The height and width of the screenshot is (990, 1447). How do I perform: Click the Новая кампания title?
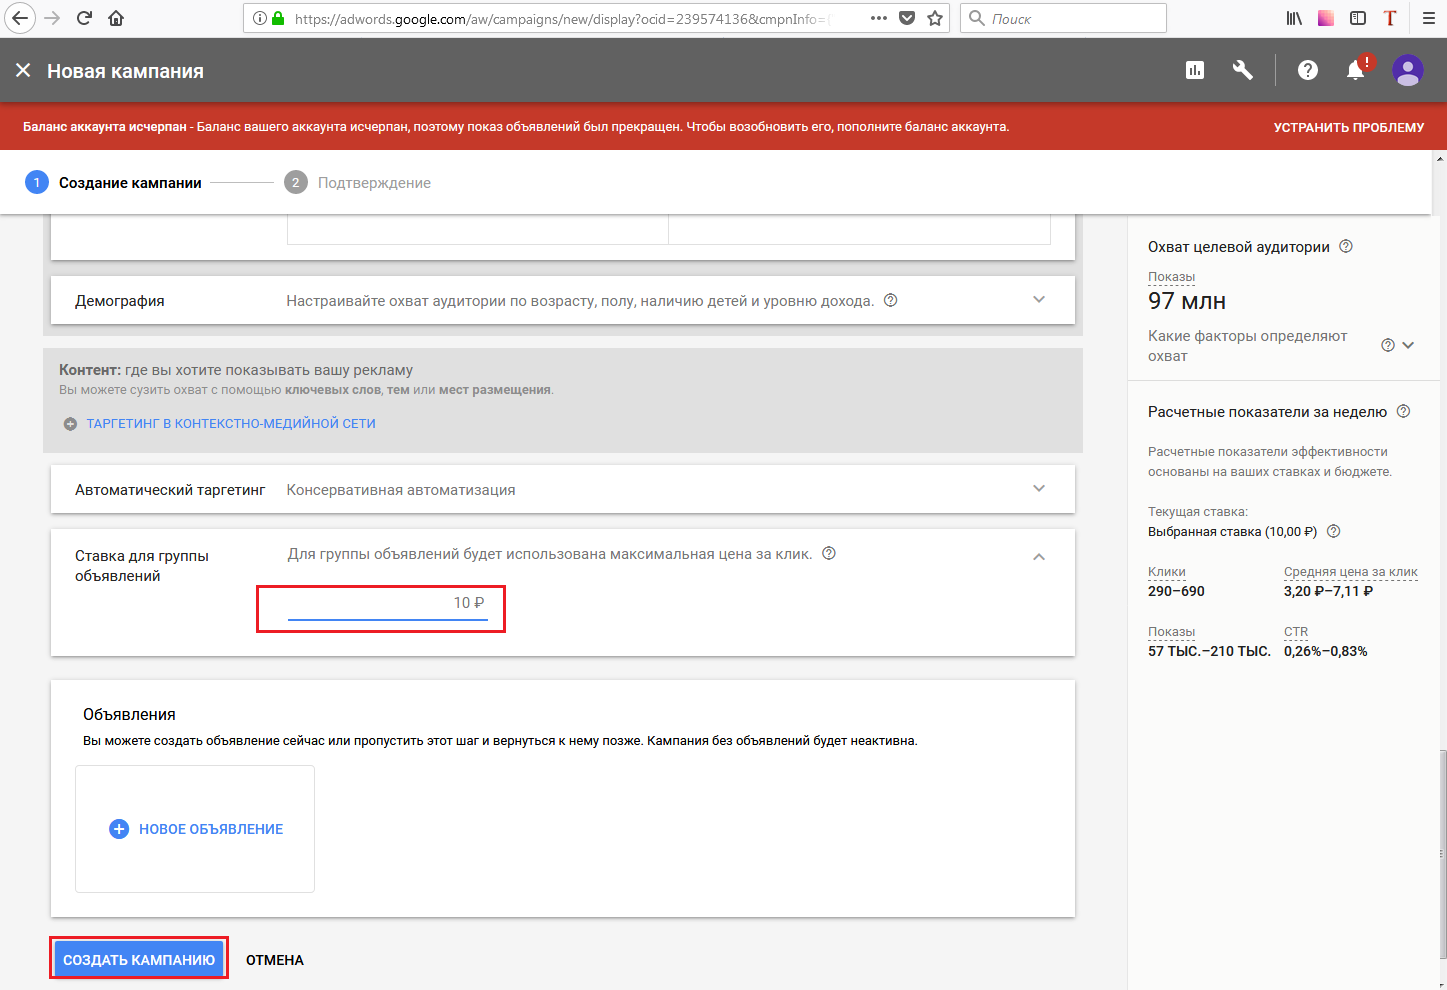(125, 71)
